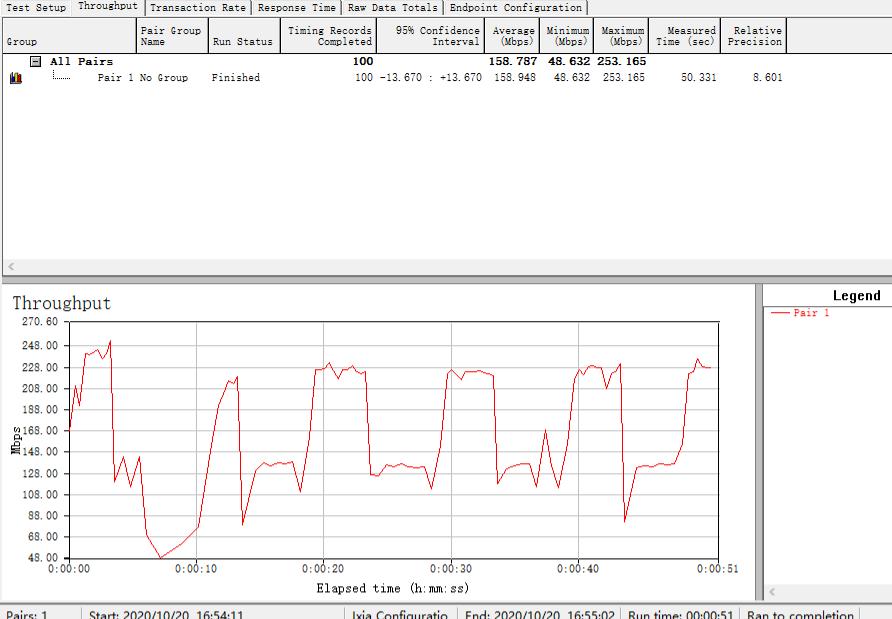Click the -13.670 : +13.670 confidence value
Image resolution: width=892 pixels, height=619 pixels.
(431, 77)
